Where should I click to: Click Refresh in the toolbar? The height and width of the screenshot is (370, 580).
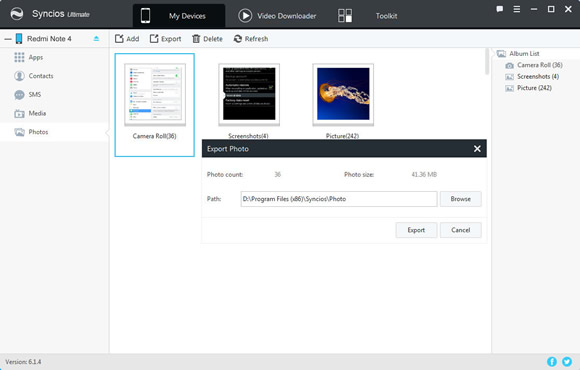click(251, 39)
